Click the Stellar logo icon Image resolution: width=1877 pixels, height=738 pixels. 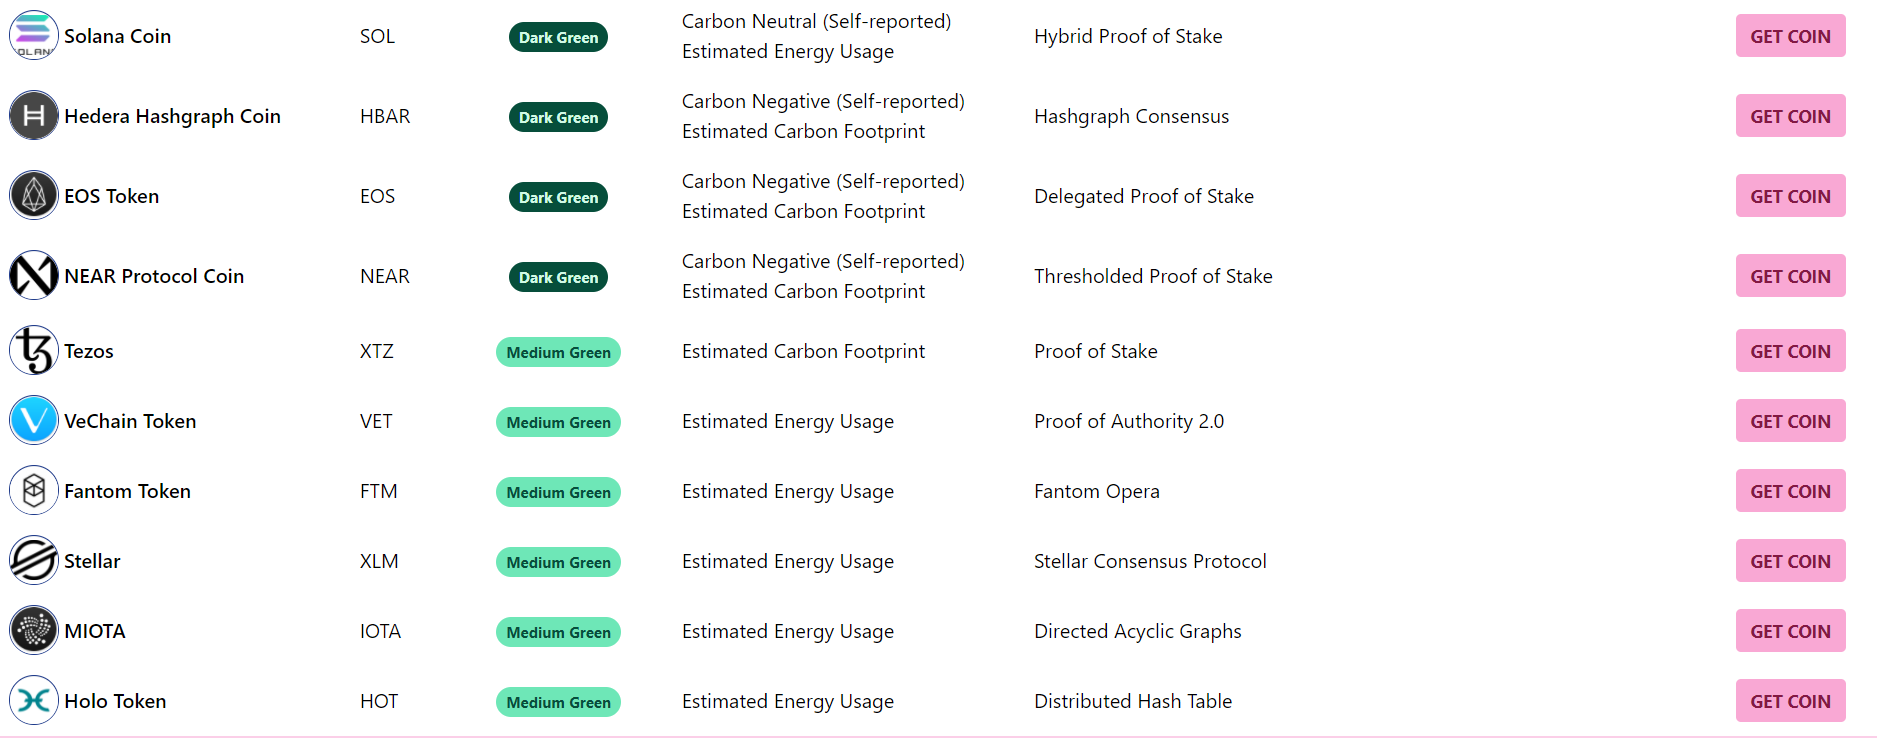tap(34, 561)
